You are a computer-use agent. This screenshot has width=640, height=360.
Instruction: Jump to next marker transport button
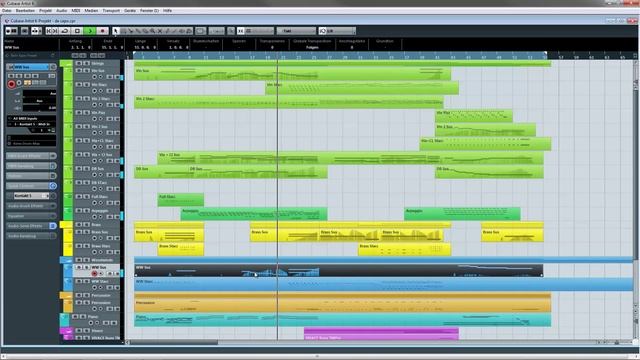coord(56,31)
